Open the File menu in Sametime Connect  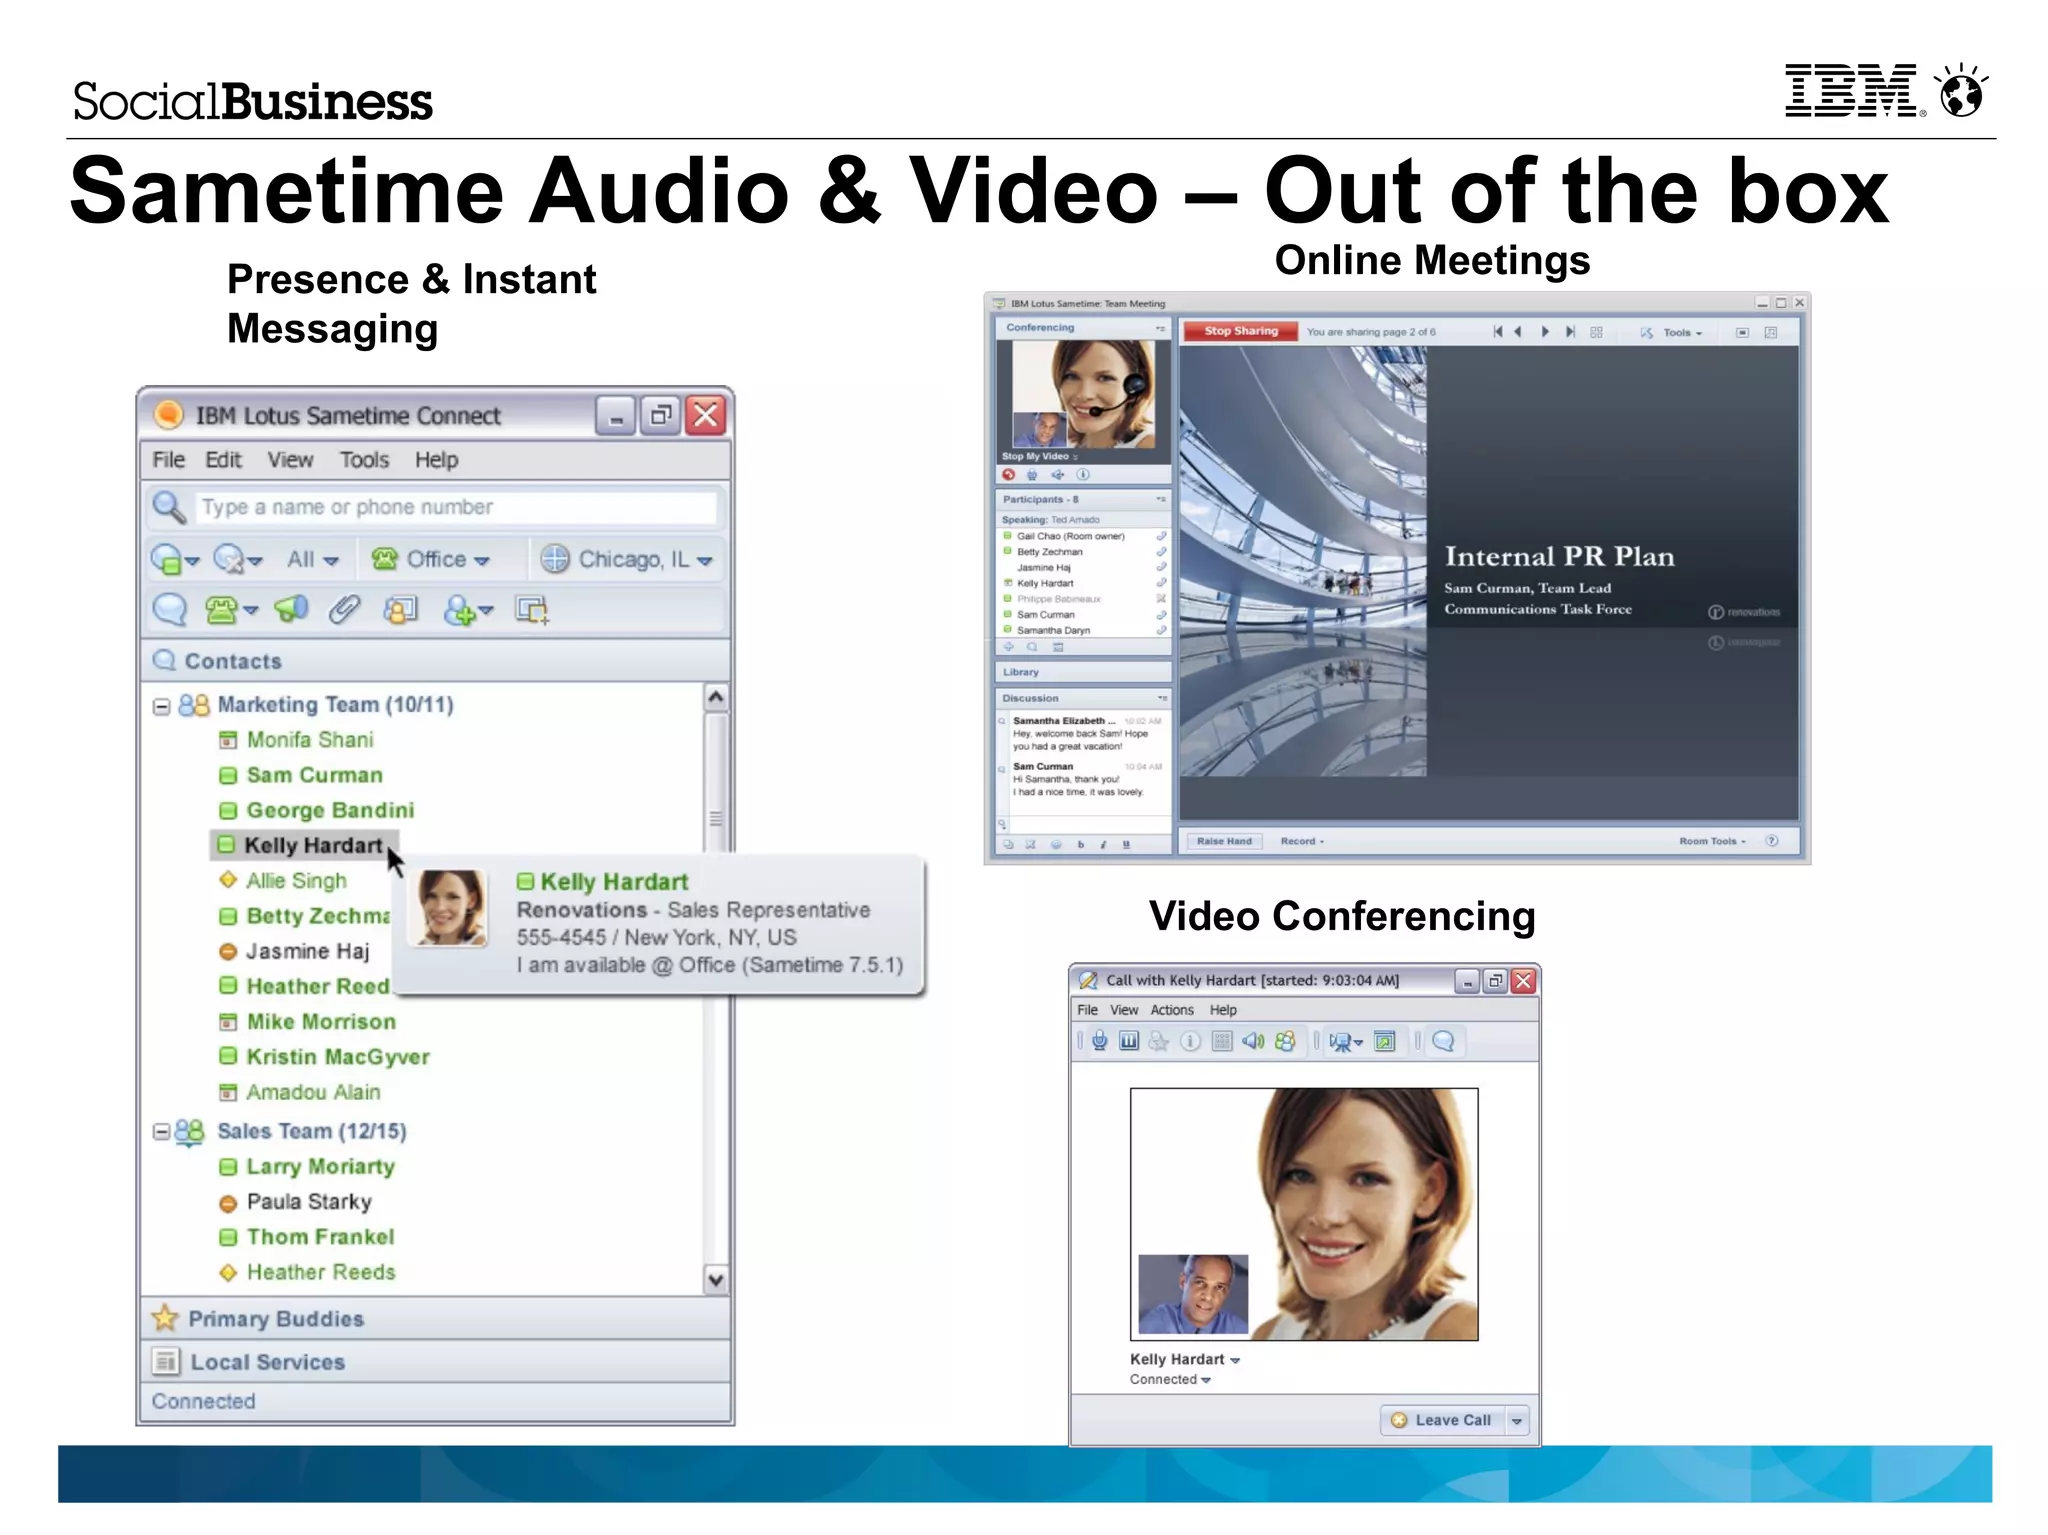168,460
